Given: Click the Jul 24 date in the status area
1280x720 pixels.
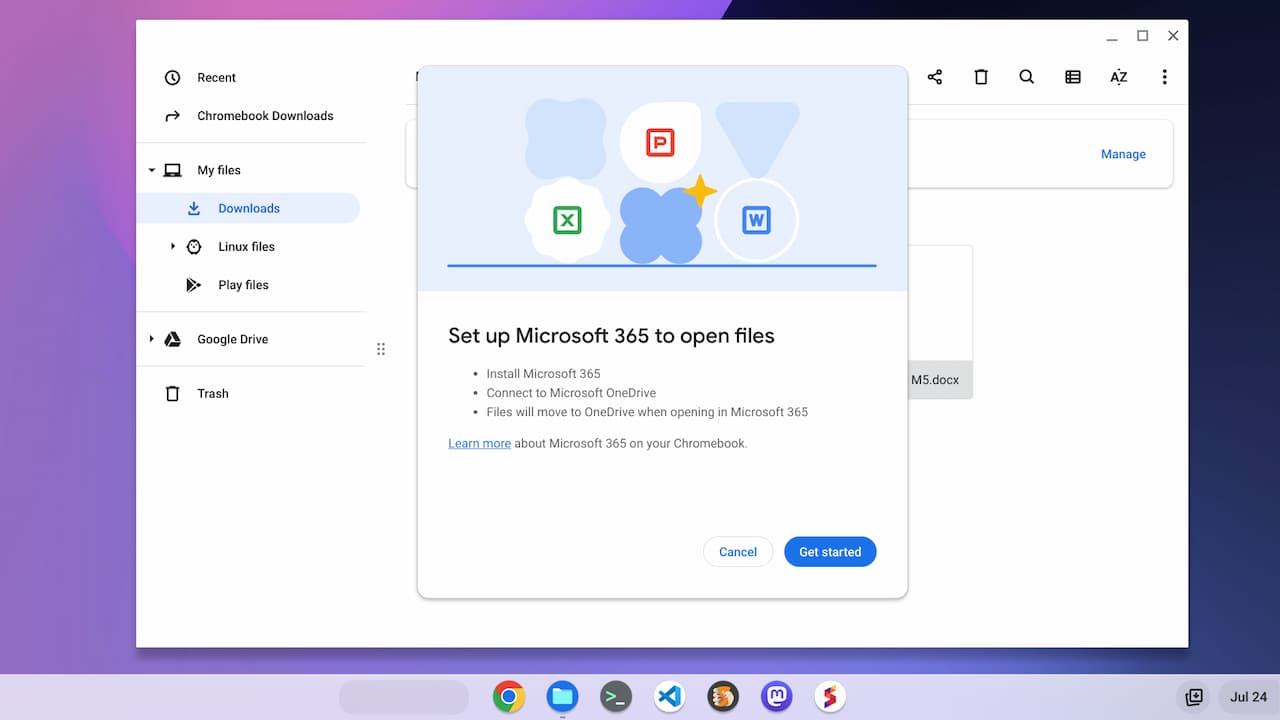Looking at the screenshot, I should (x=1248, y=697).
